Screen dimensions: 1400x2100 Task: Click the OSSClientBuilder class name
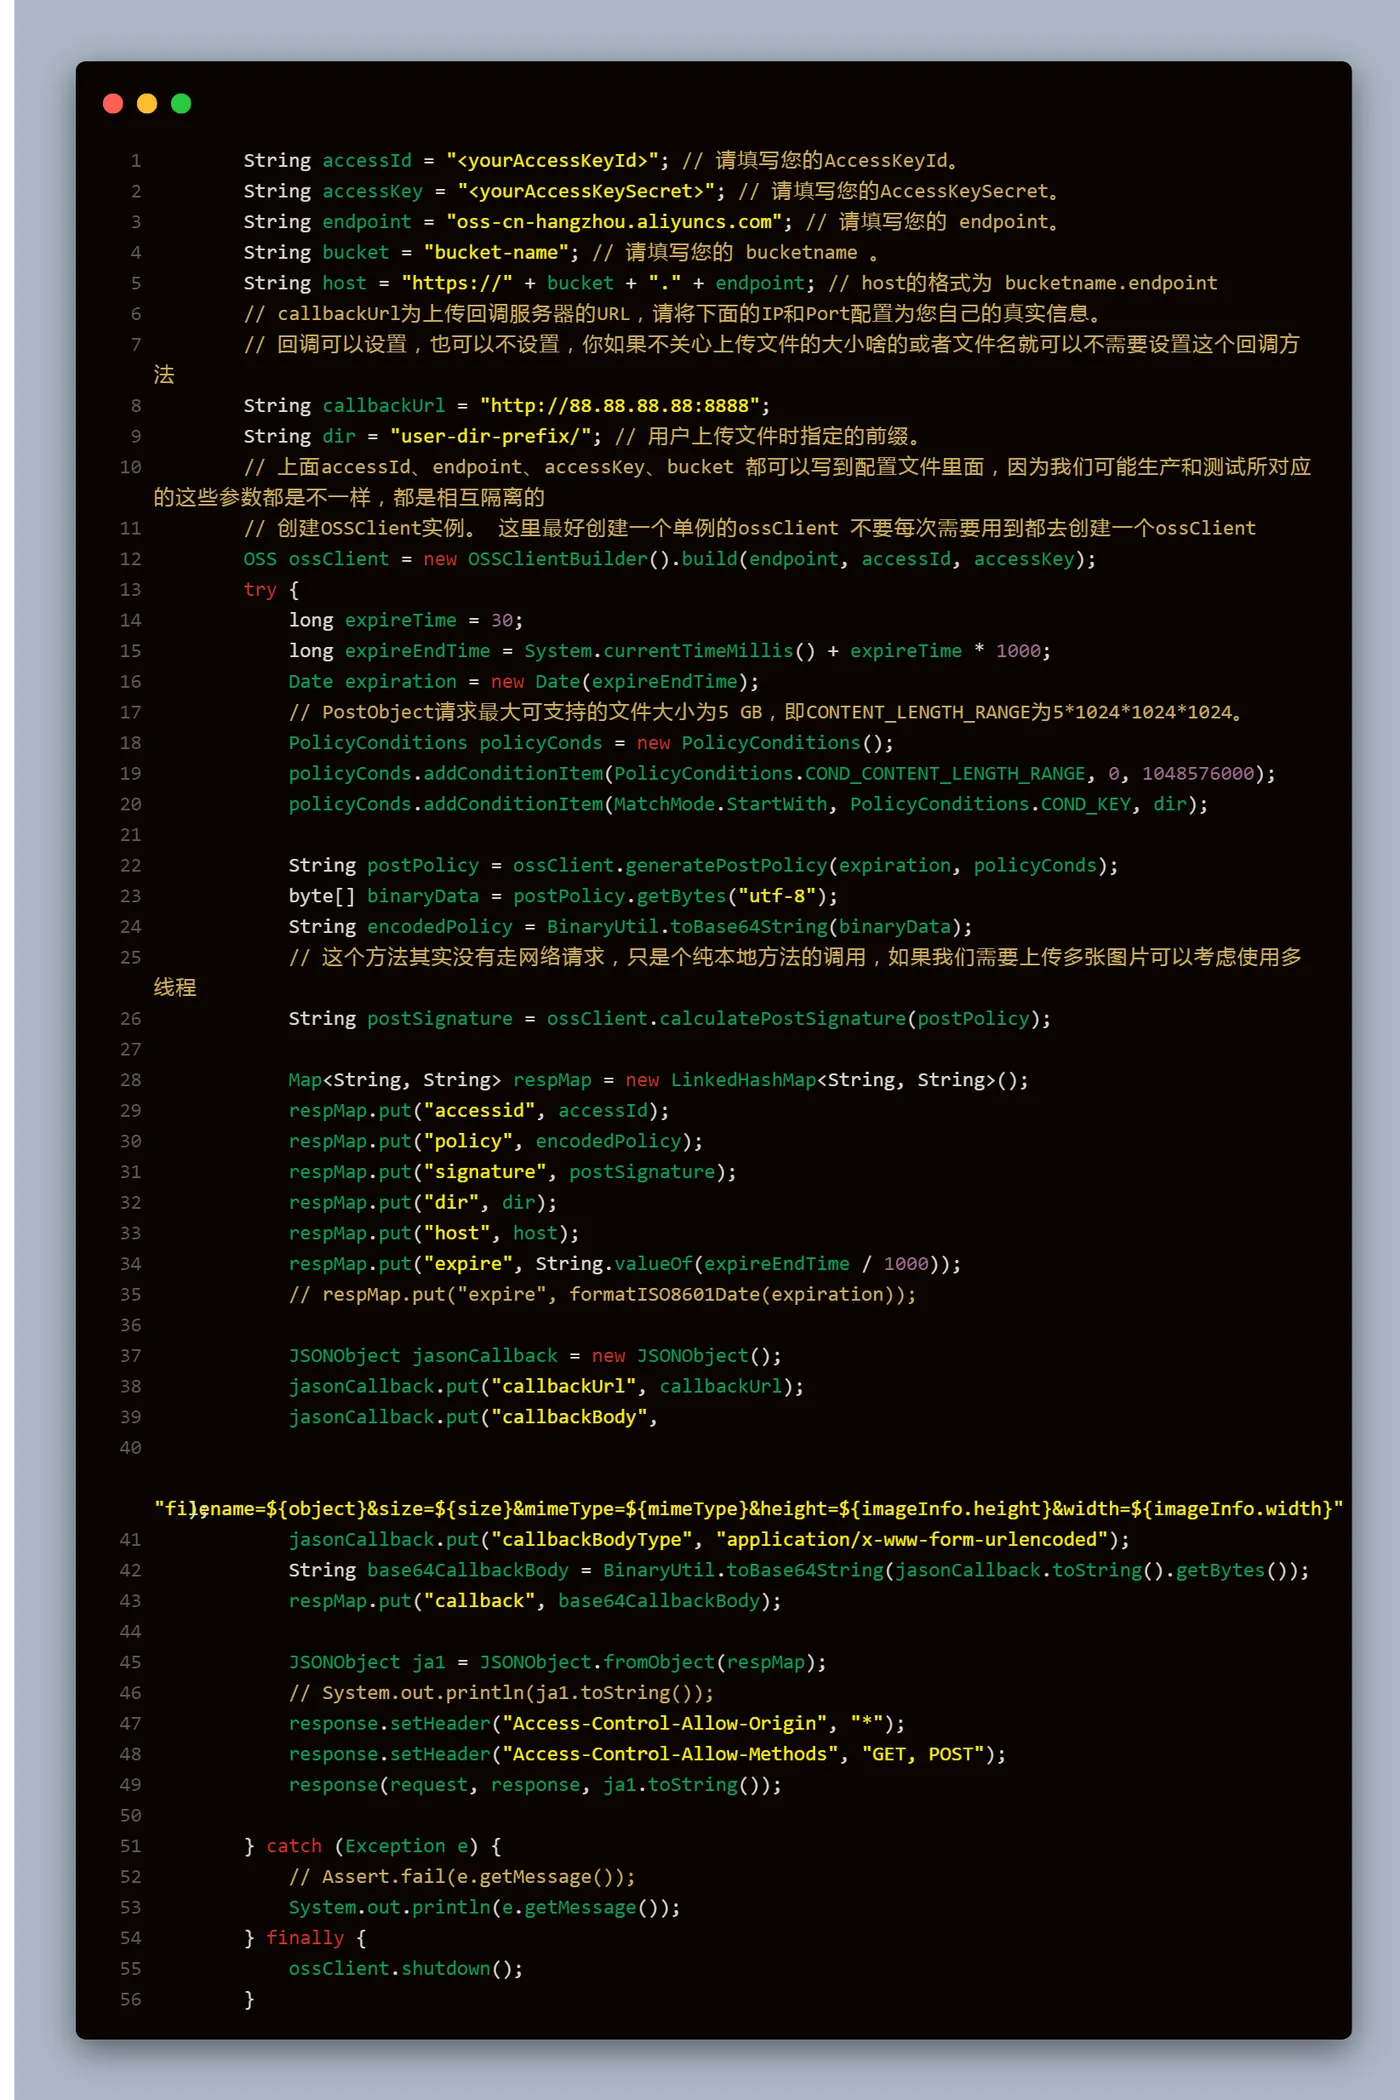558,559
